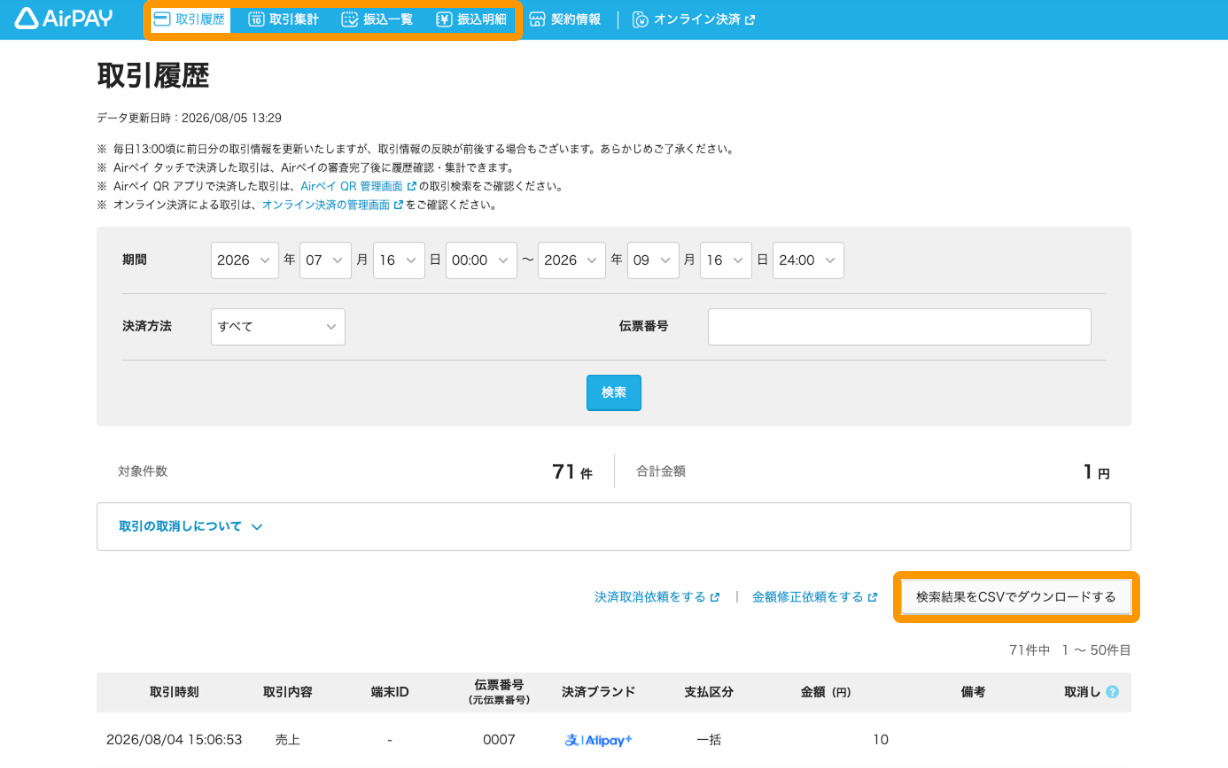Click the 取引履歴 tab icon
The width and height of the screenshot is (1228, 768).
162,19
